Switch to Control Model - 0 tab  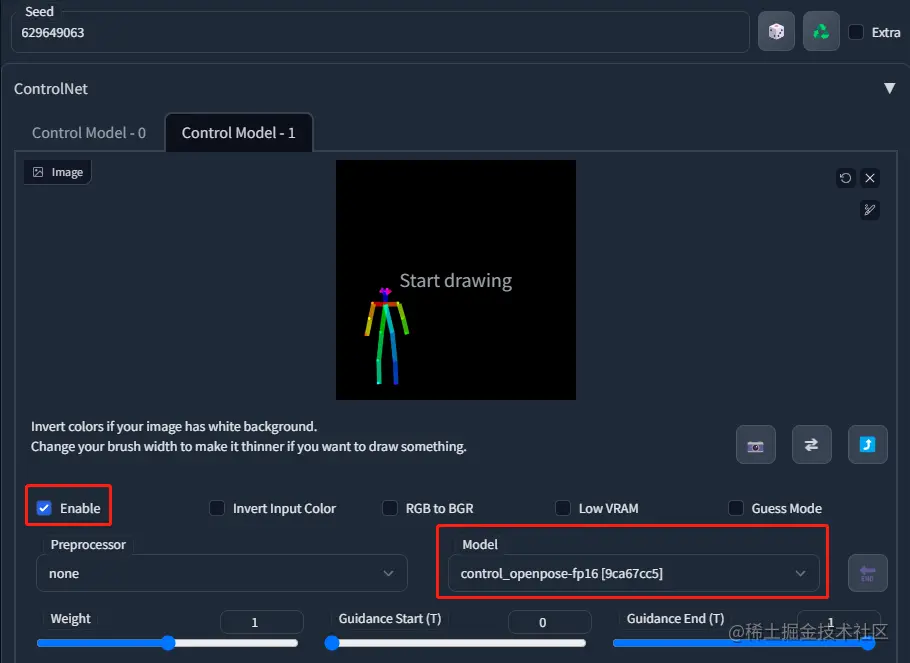(89, 133)
